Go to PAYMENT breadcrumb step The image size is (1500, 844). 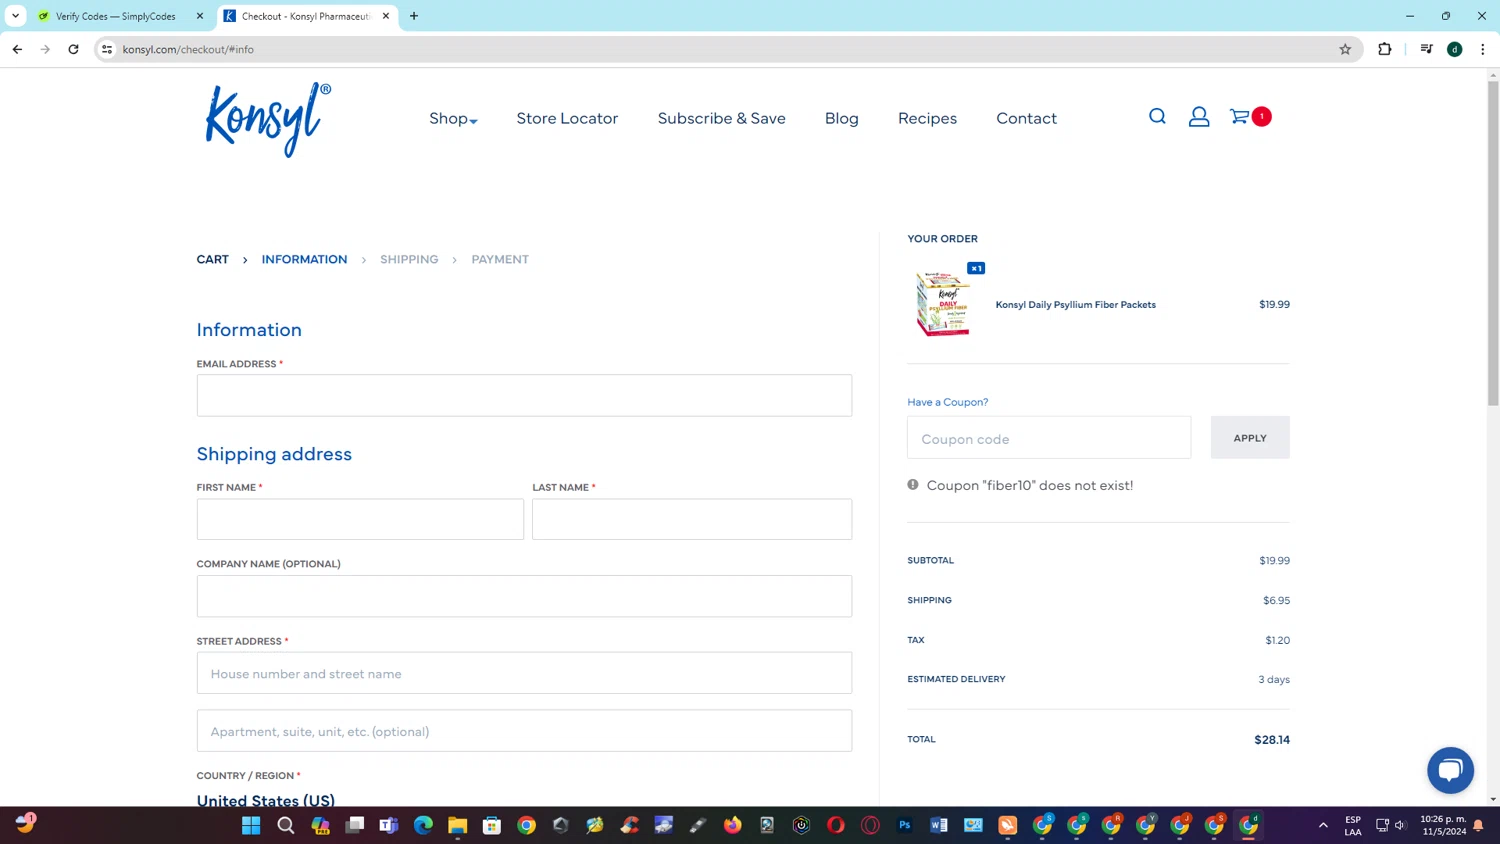click(500, 259)
